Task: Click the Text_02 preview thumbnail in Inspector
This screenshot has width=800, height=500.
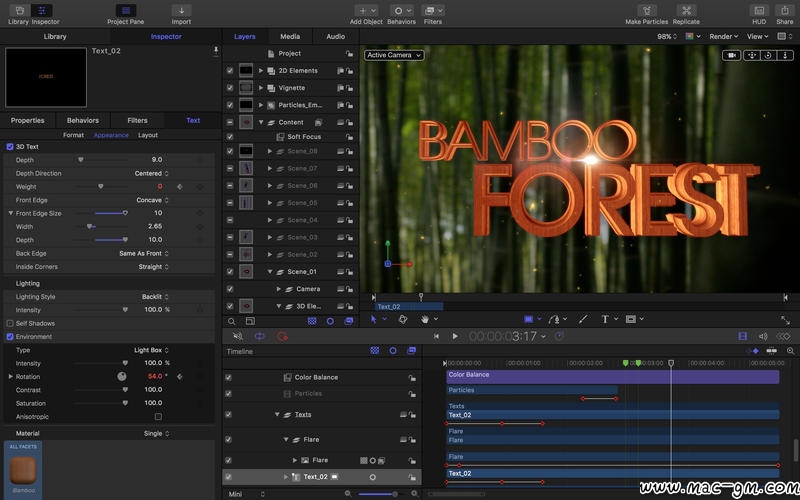Action: [x=46, y=77]
